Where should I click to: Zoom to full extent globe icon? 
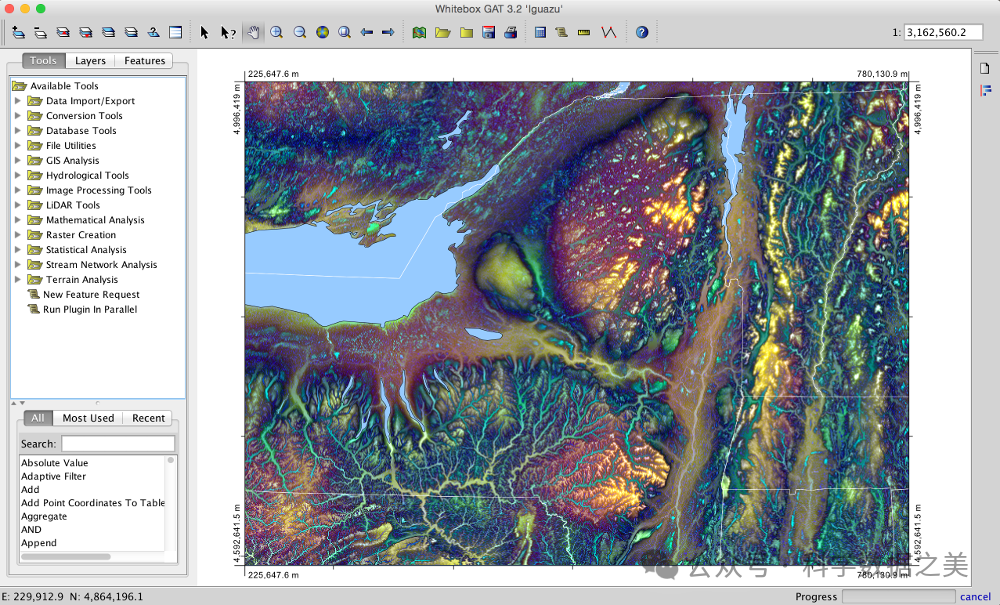click(322, 32)
